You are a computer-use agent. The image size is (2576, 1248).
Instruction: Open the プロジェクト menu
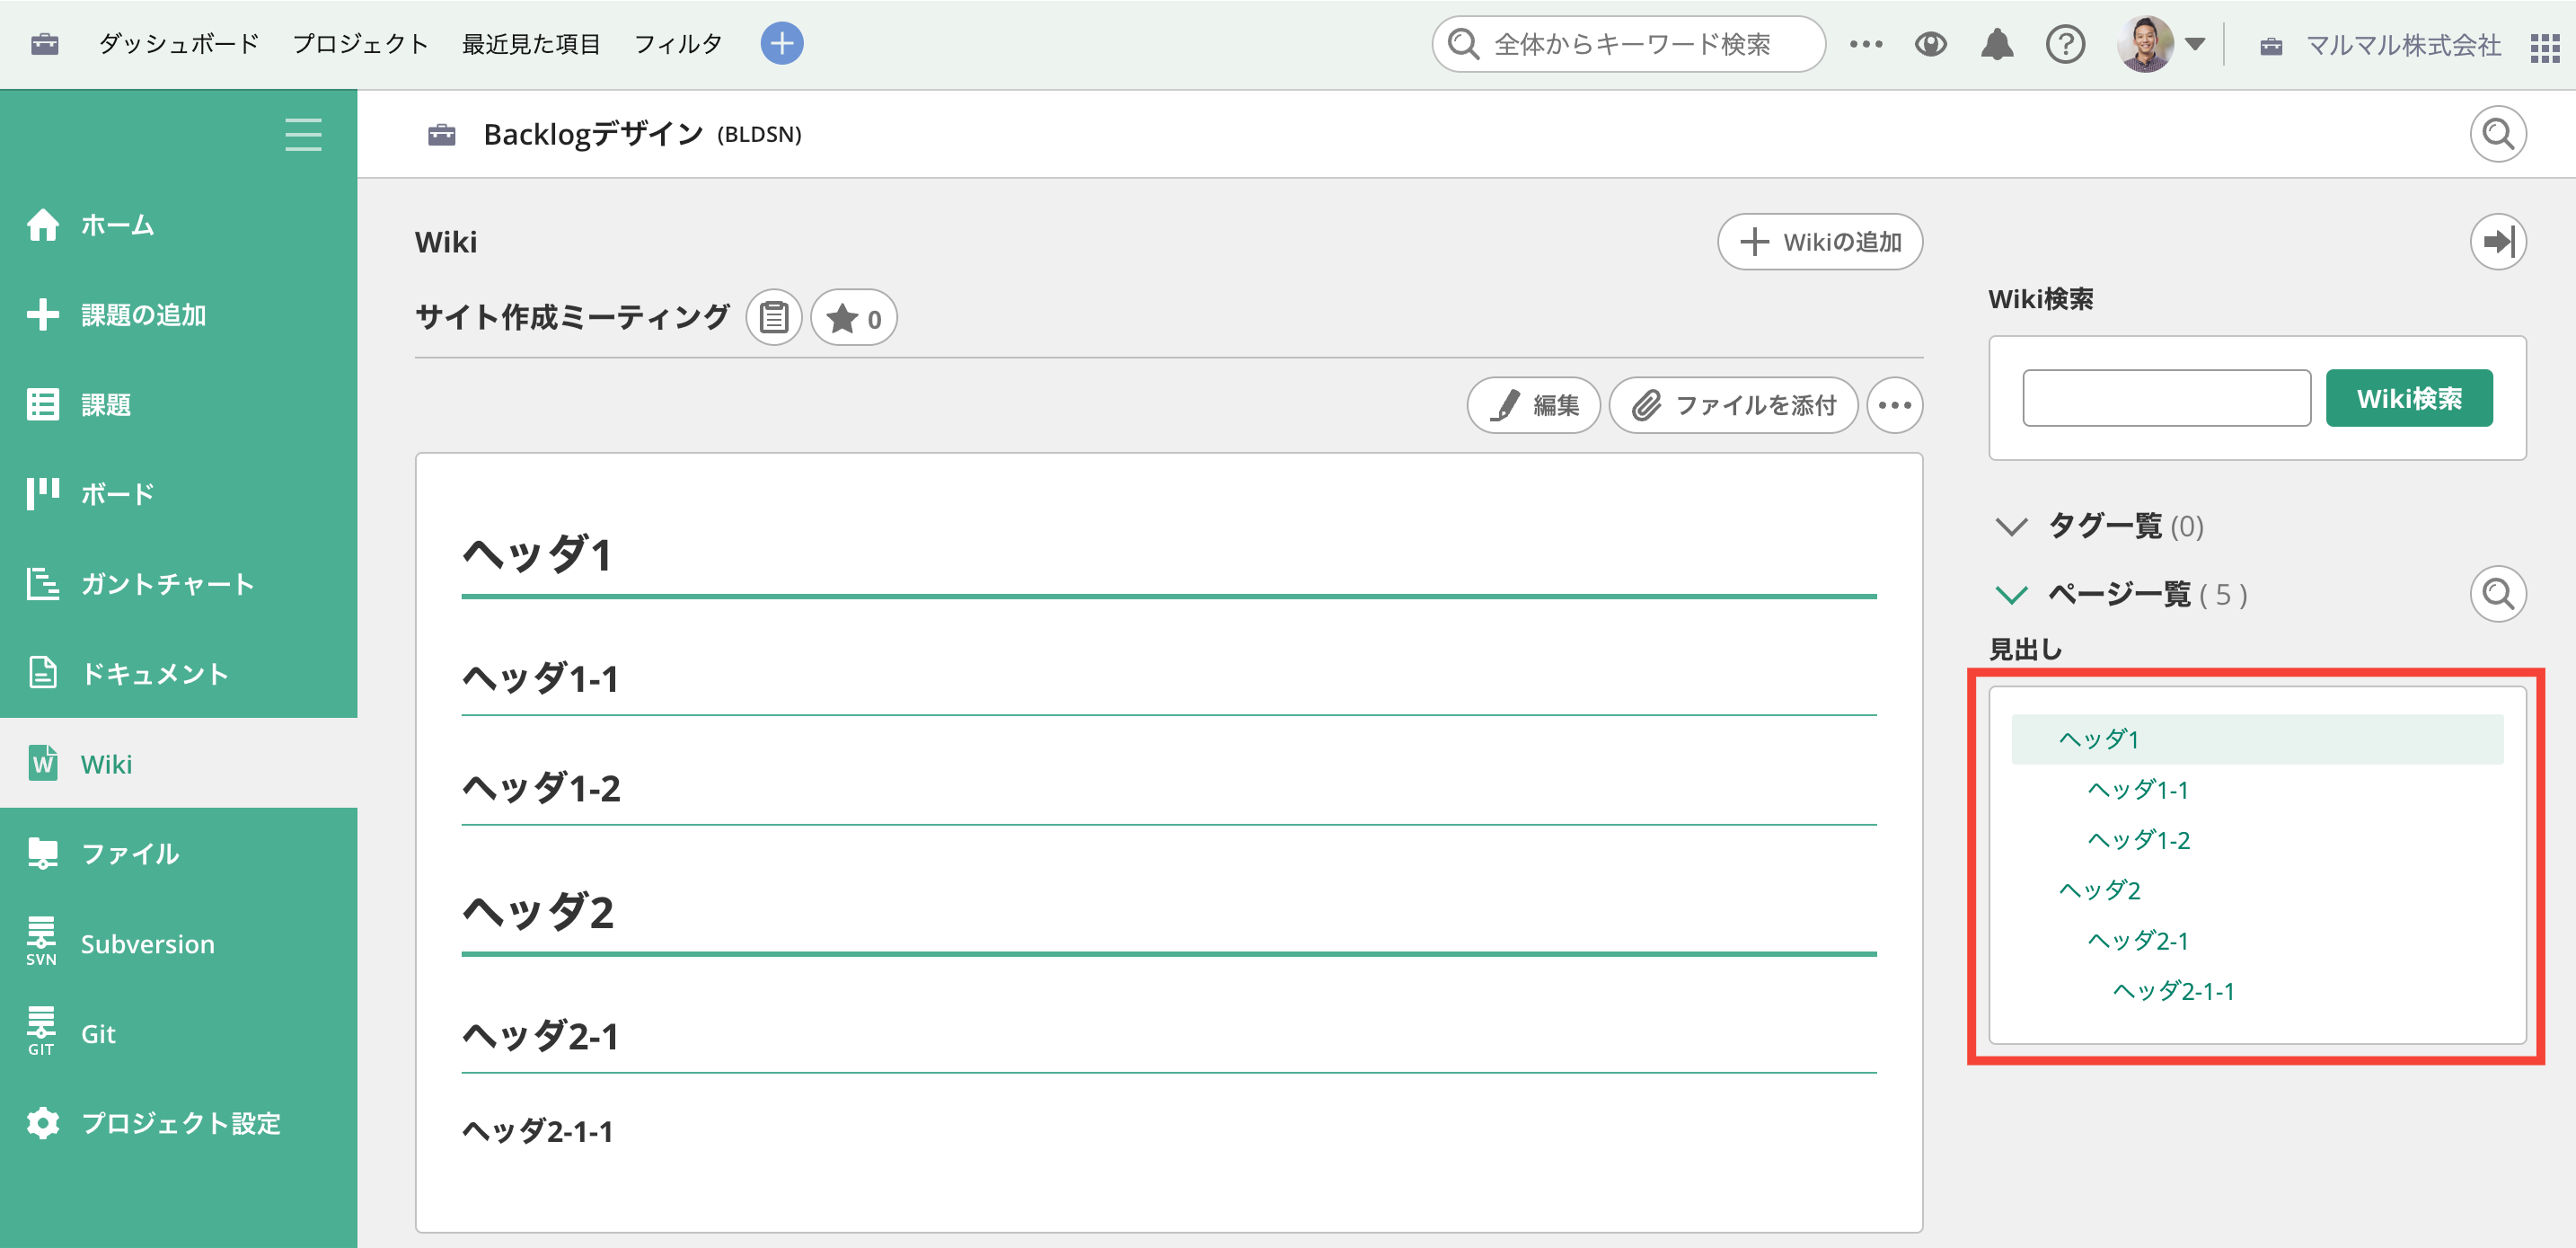tap(360, 44)
